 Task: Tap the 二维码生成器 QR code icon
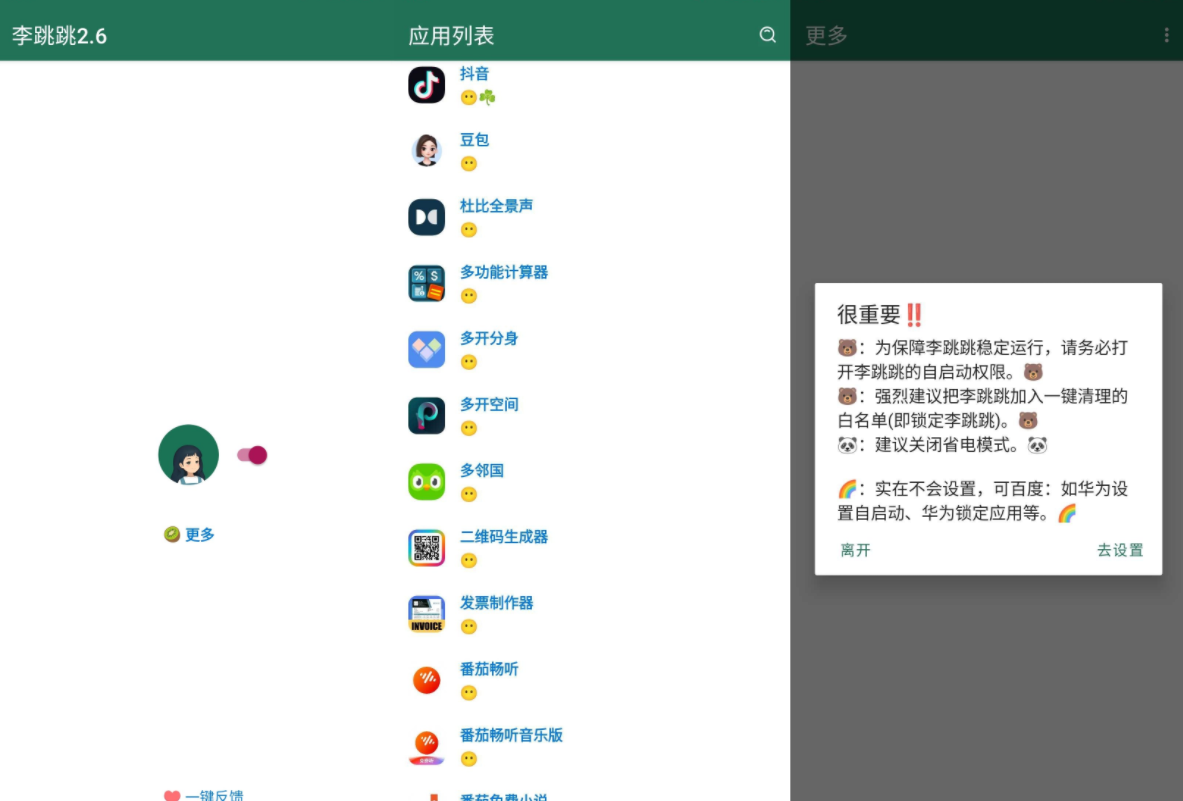(x=426, y=548)
